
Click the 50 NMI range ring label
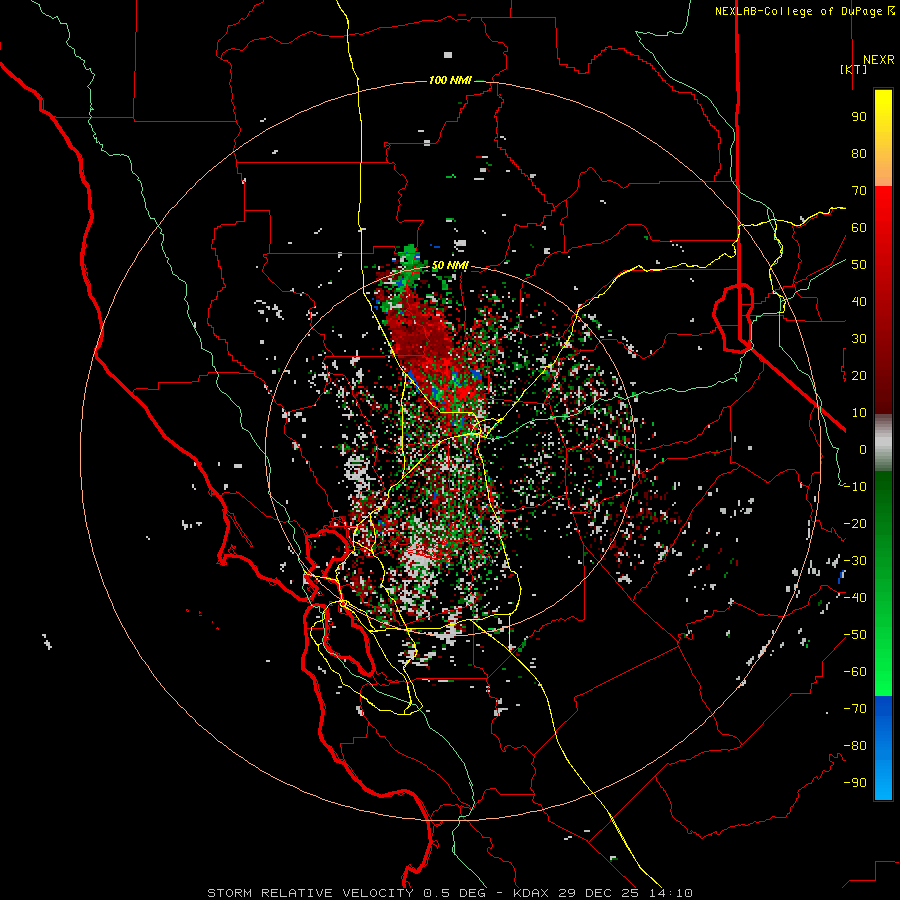pos(450,265)
